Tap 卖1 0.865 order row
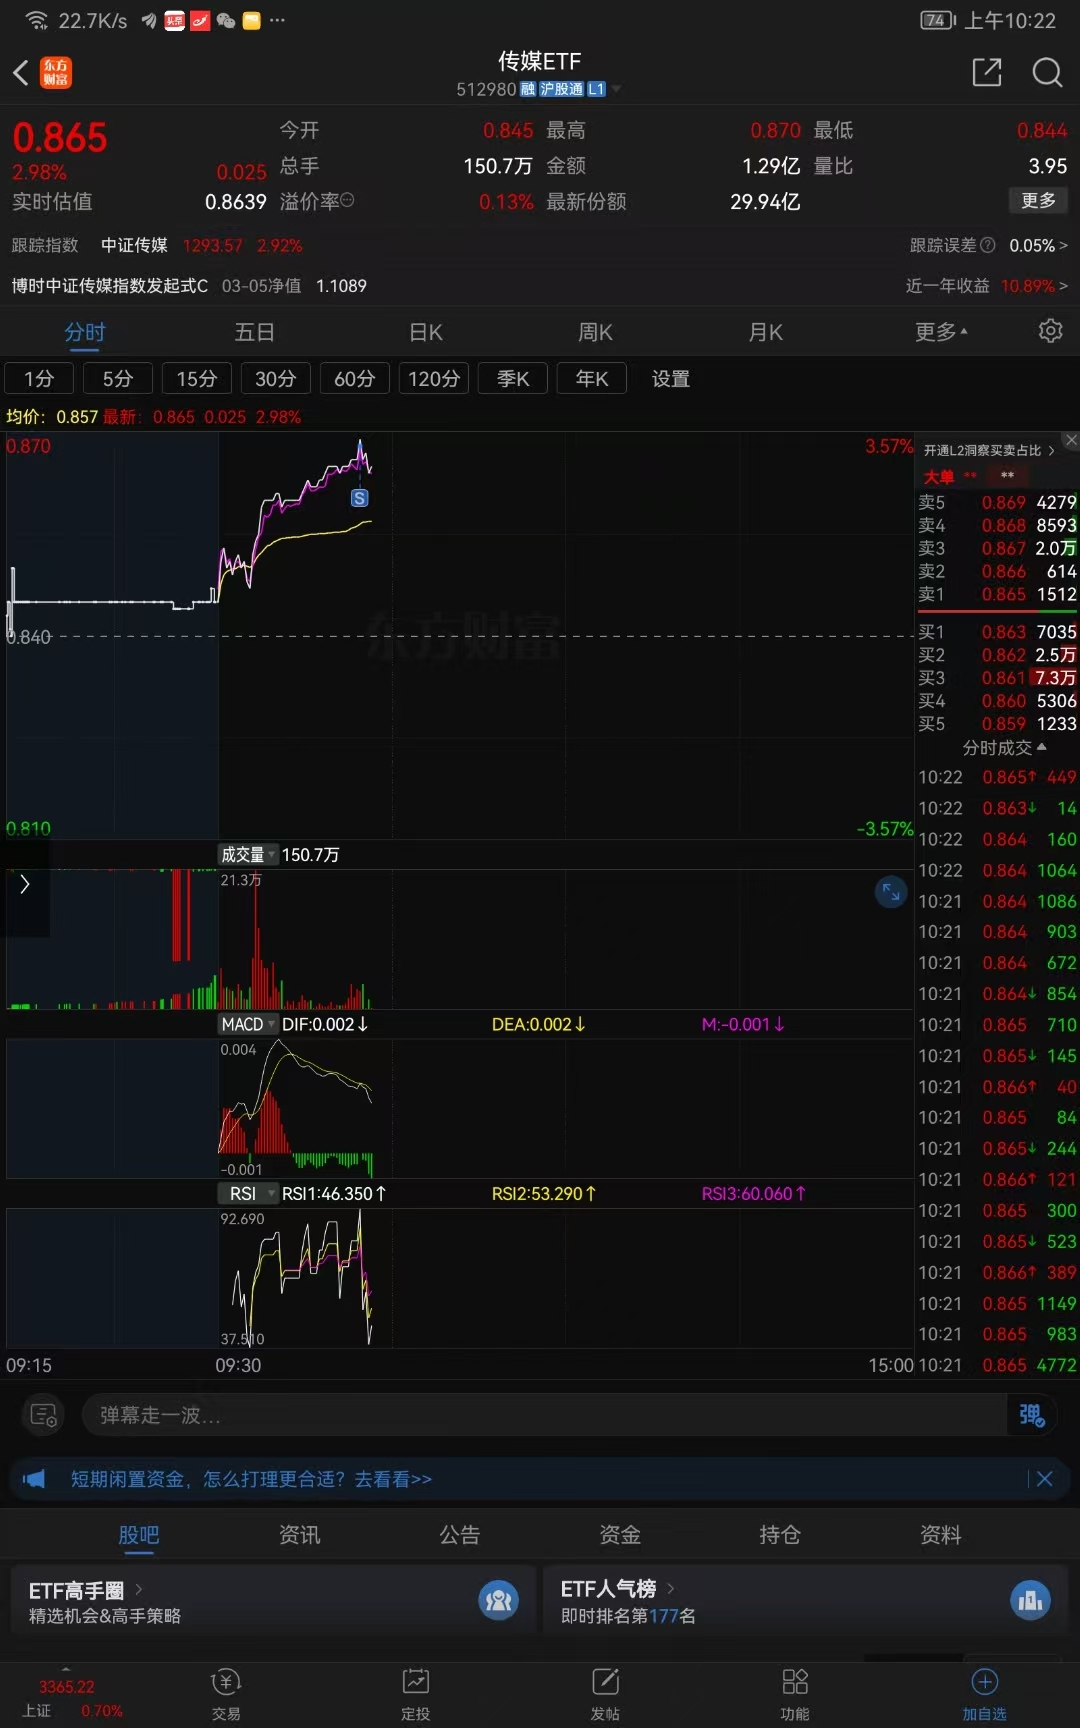The image size is (1080, 1728). 997,594
